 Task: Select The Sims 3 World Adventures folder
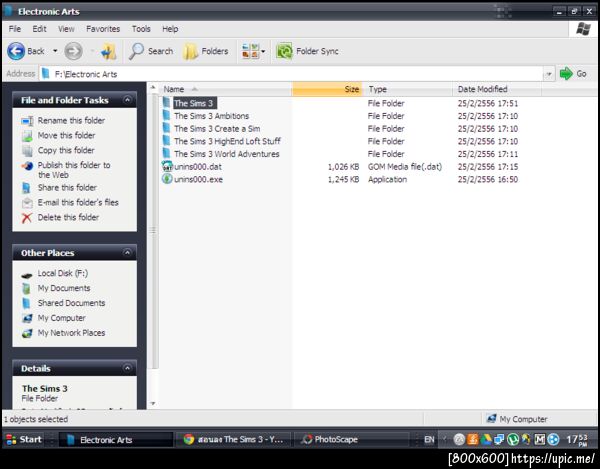pyautogui.click(x=227, y=154)
